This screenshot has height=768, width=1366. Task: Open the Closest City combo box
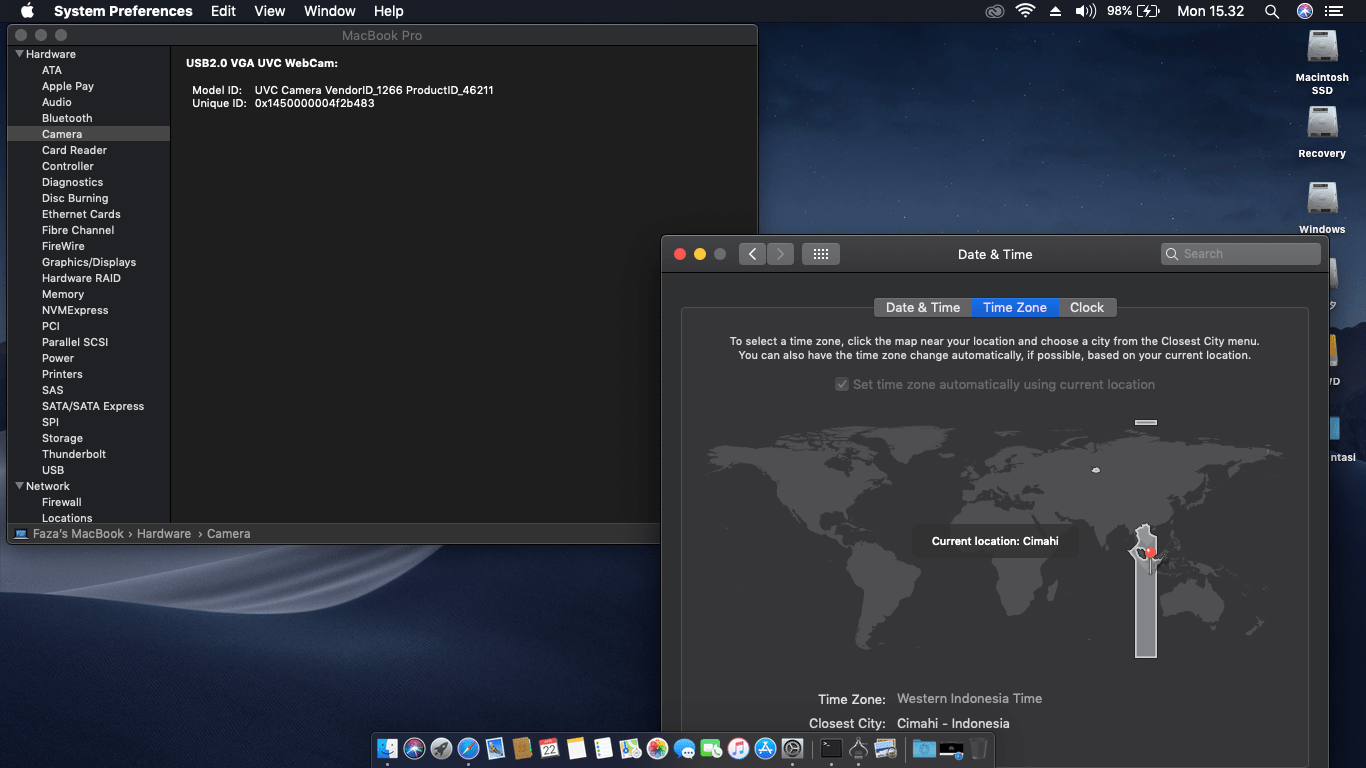(953, 724)
